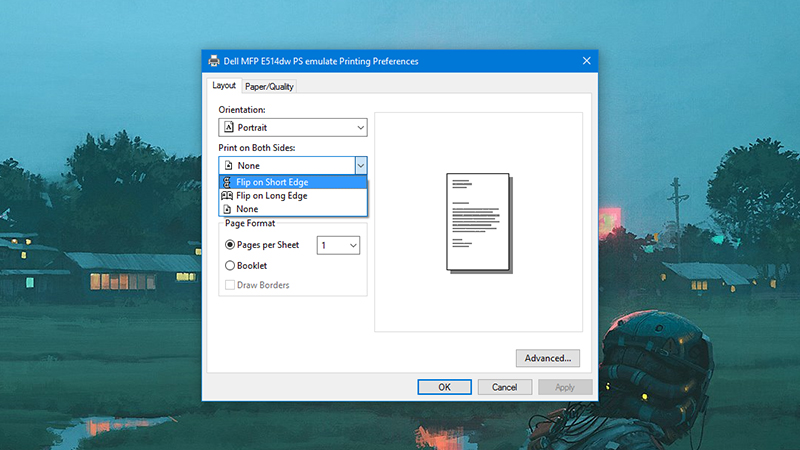The height and width of the screenshot is (450, 800).
Task: Click the page preview thumbnail
Action: click(479, 223)
